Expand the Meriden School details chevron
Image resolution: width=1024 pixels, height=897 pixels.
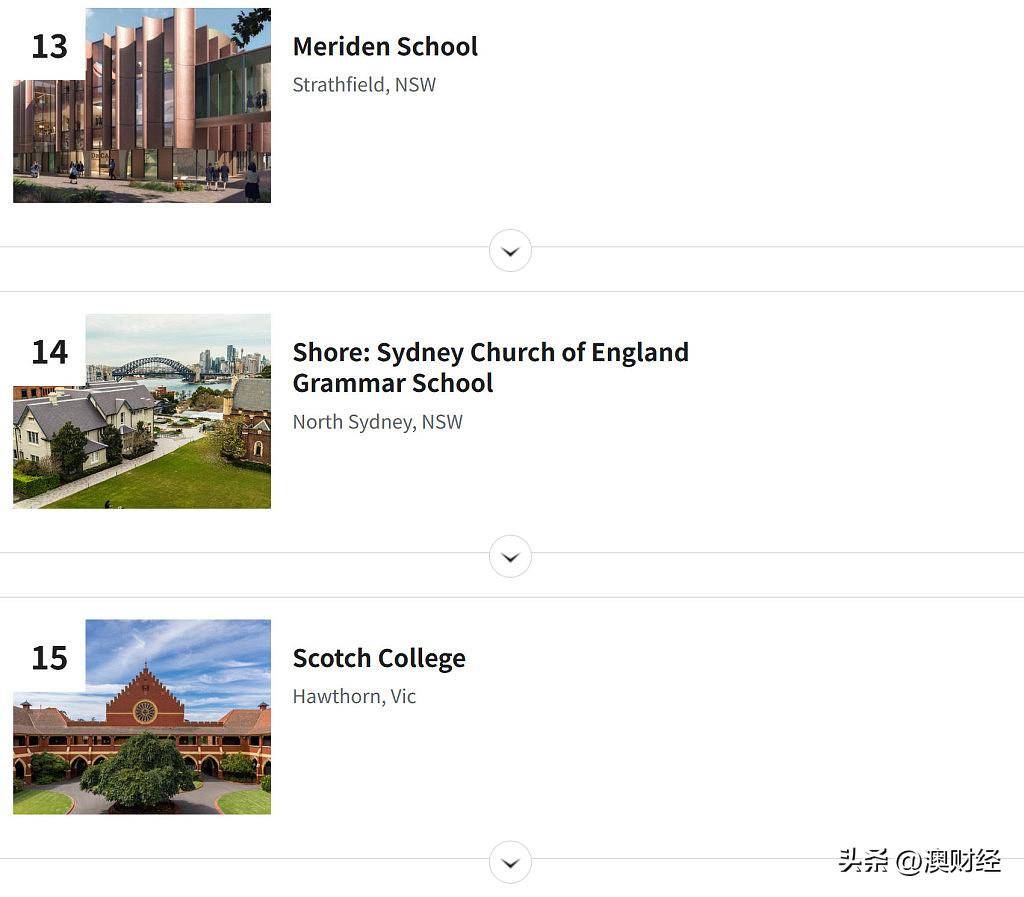pyautogui.click(x=510, y=251)
